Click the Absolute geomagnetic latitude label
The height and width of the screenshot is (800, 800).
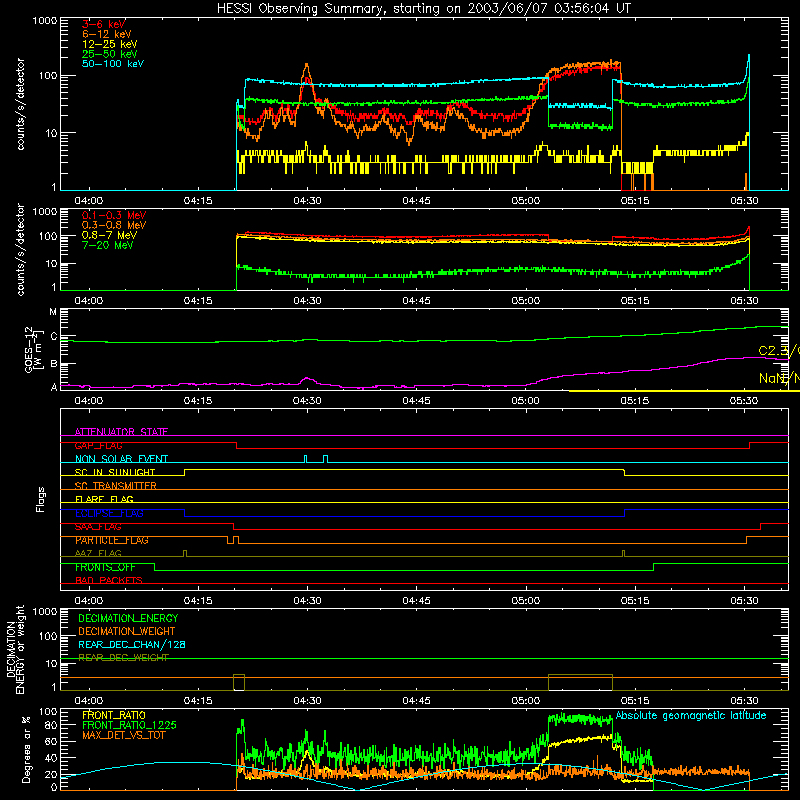[691, 716]
